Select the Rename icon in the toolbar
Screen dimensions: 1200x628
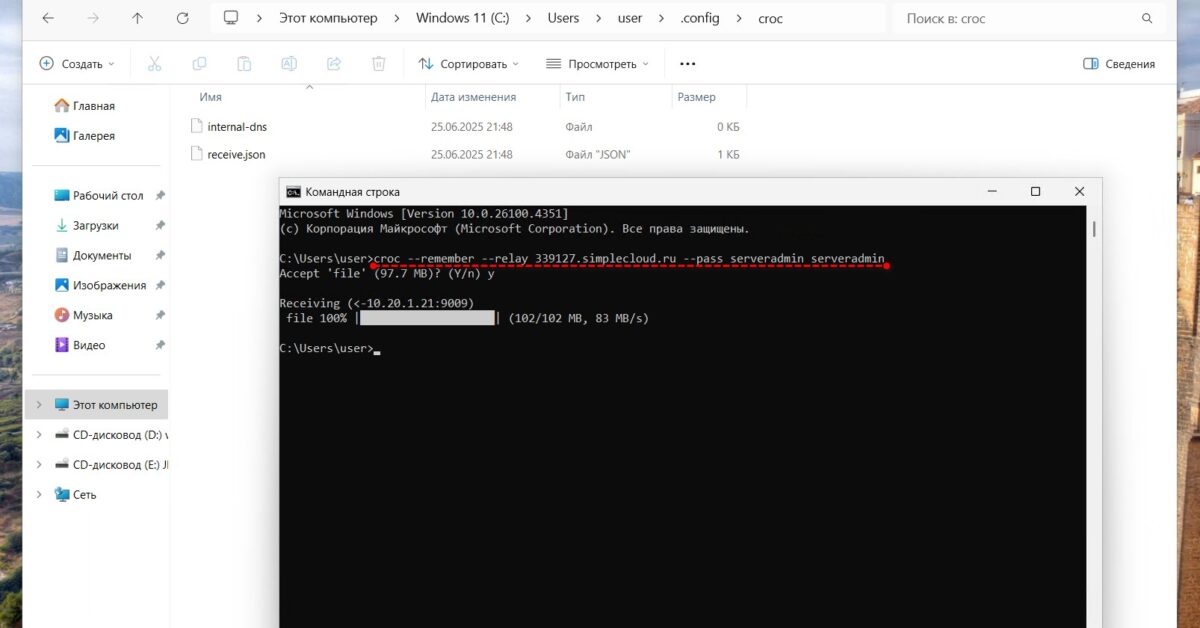(289, 63)
